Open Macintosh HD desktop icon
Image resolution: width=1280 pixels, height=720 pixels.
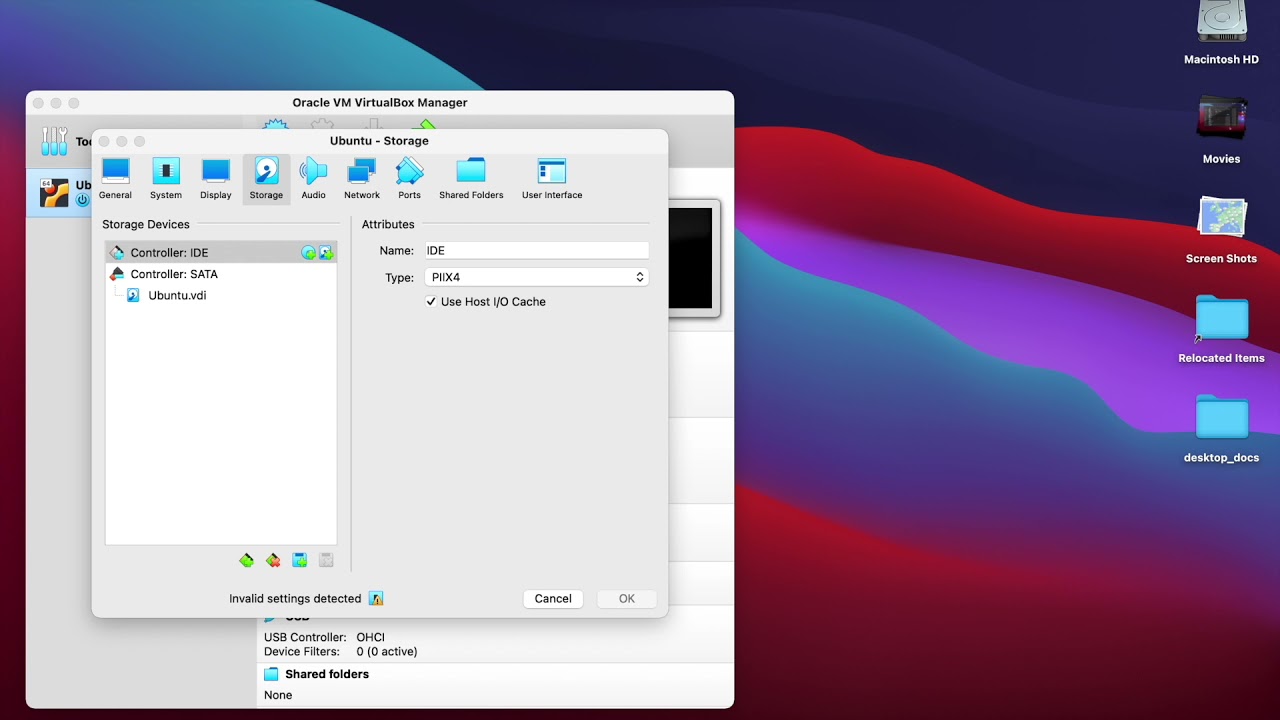(1221, 33)
